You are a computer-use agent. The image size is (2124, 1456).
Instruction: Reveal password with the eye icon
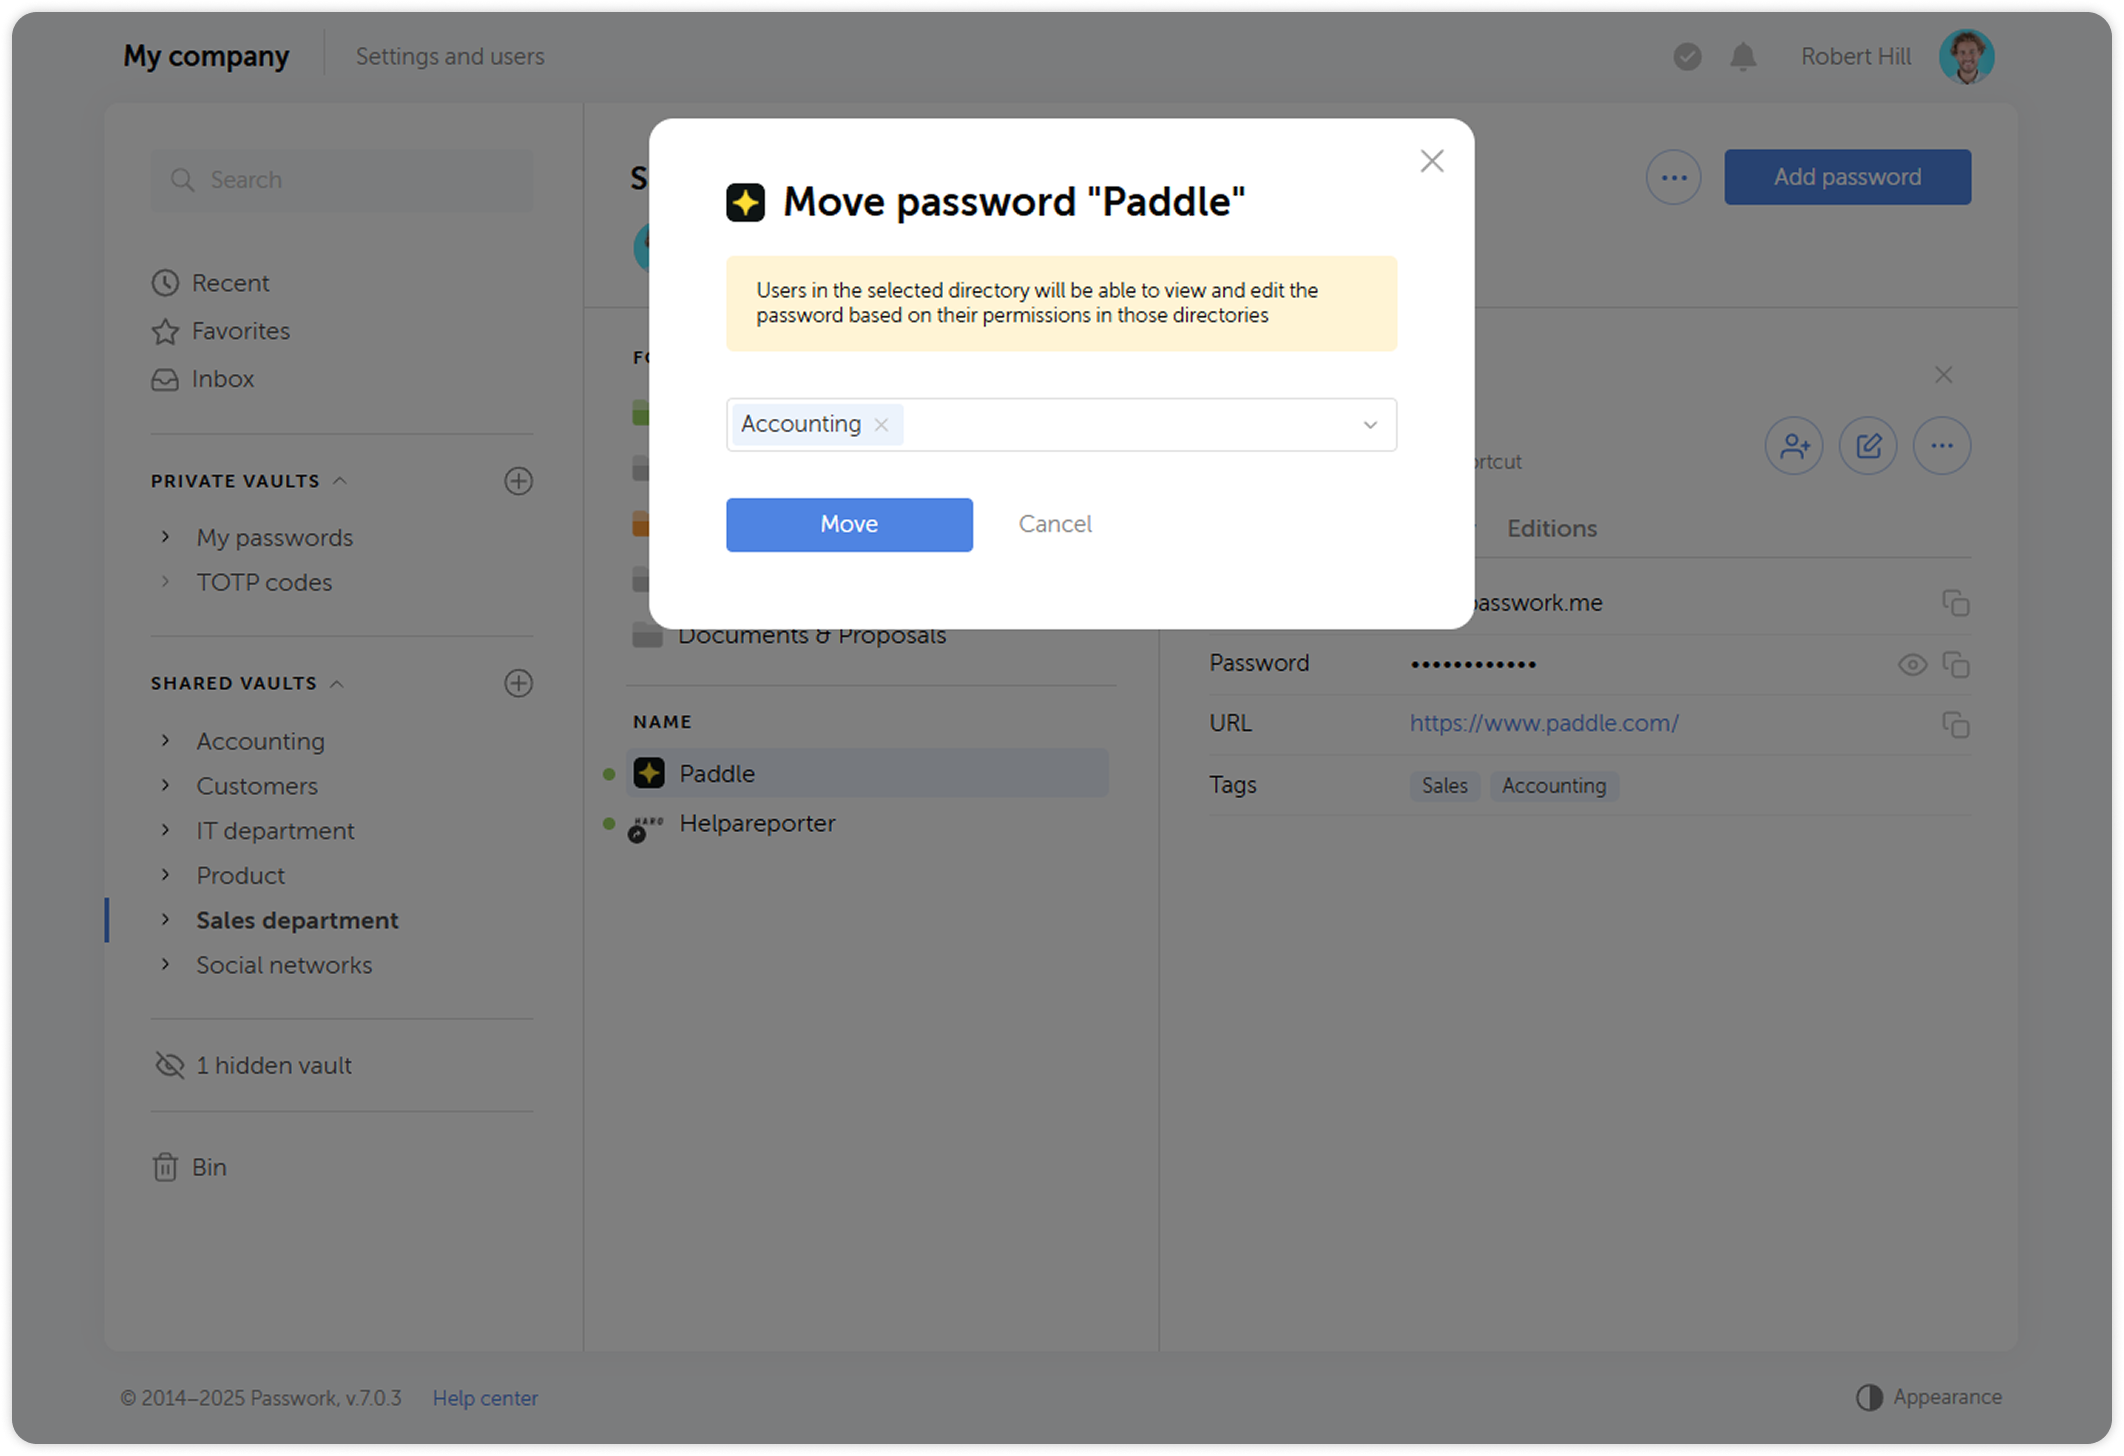pos(1912,664)
